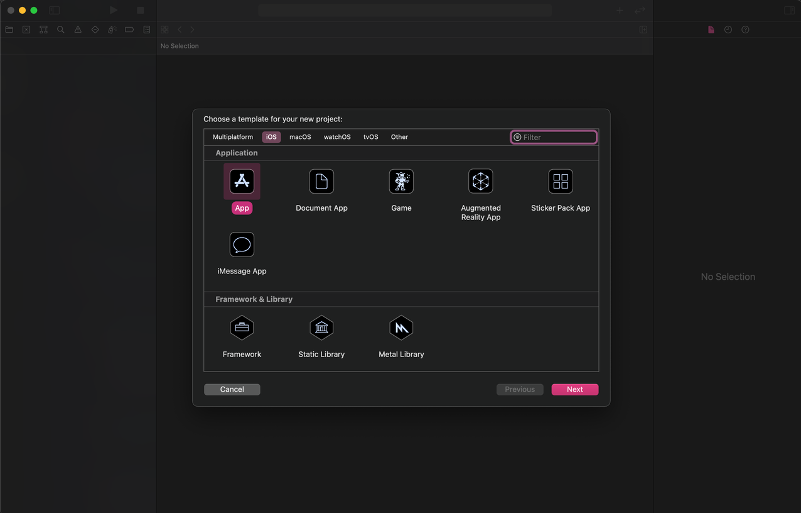
Task: Switch to the Other tab
Action: [x=399, y=137]
